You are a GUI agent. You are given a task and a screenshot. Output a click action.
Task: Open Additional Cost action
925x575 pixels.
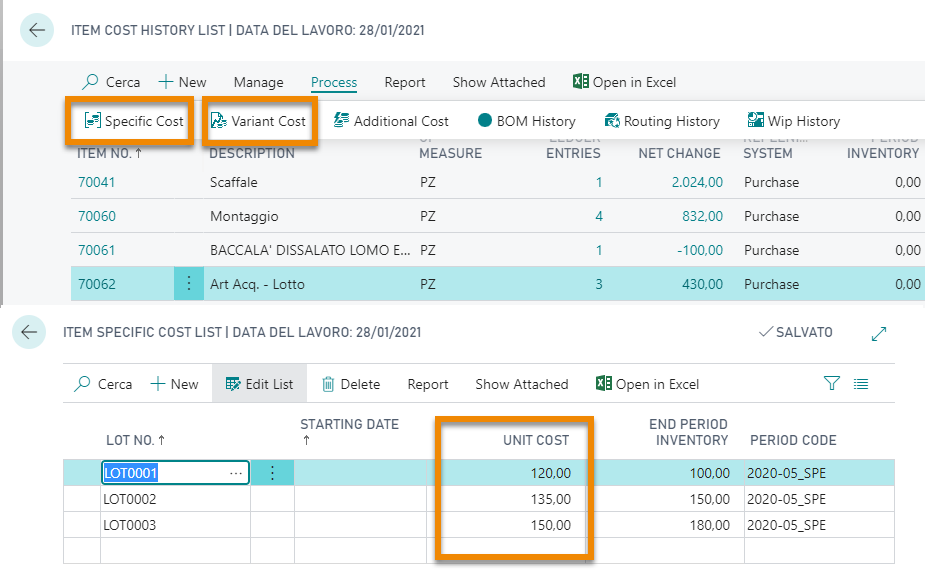[391, 121]
